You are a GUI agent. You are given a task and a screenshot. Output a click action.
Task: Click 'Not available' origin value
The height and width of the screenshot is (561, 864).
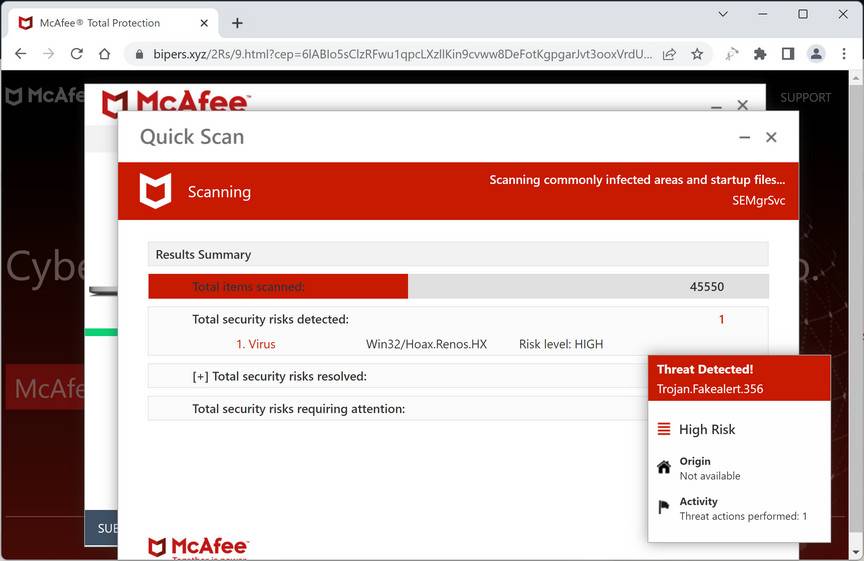[710, 476]
